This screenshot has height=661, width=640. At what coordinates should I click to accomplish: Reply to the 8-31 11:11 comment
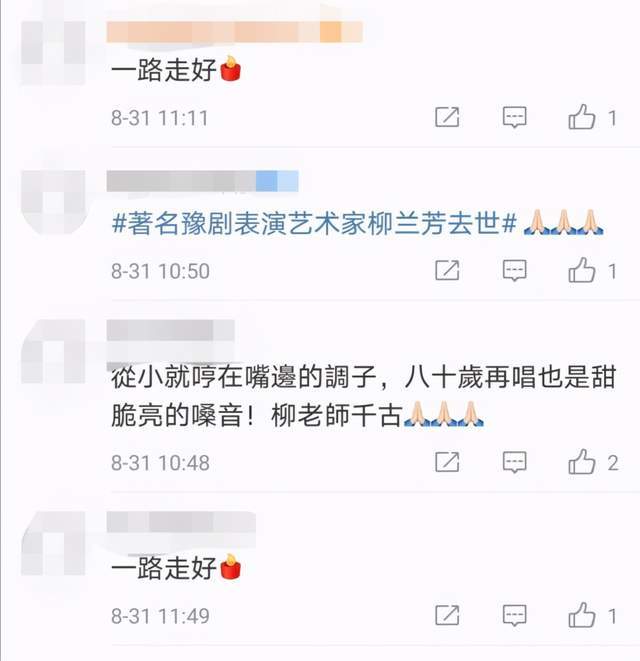514,117
